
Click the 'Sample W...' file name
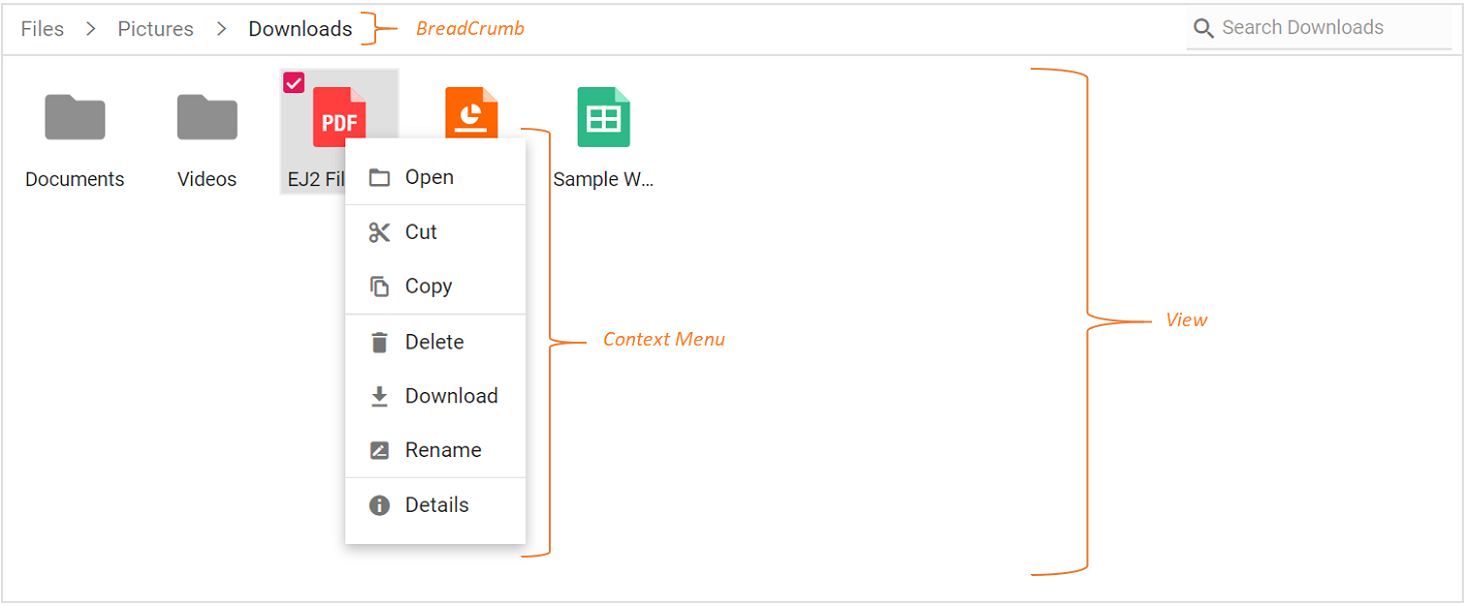(x=603, y=179)
